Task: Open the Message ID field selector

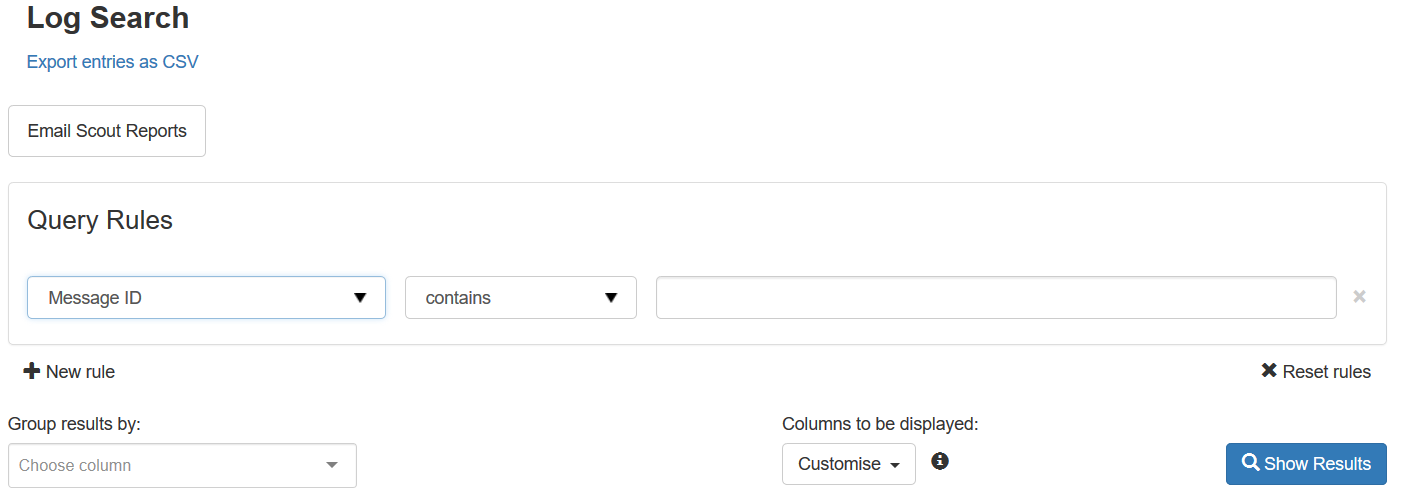Action: 206,298
